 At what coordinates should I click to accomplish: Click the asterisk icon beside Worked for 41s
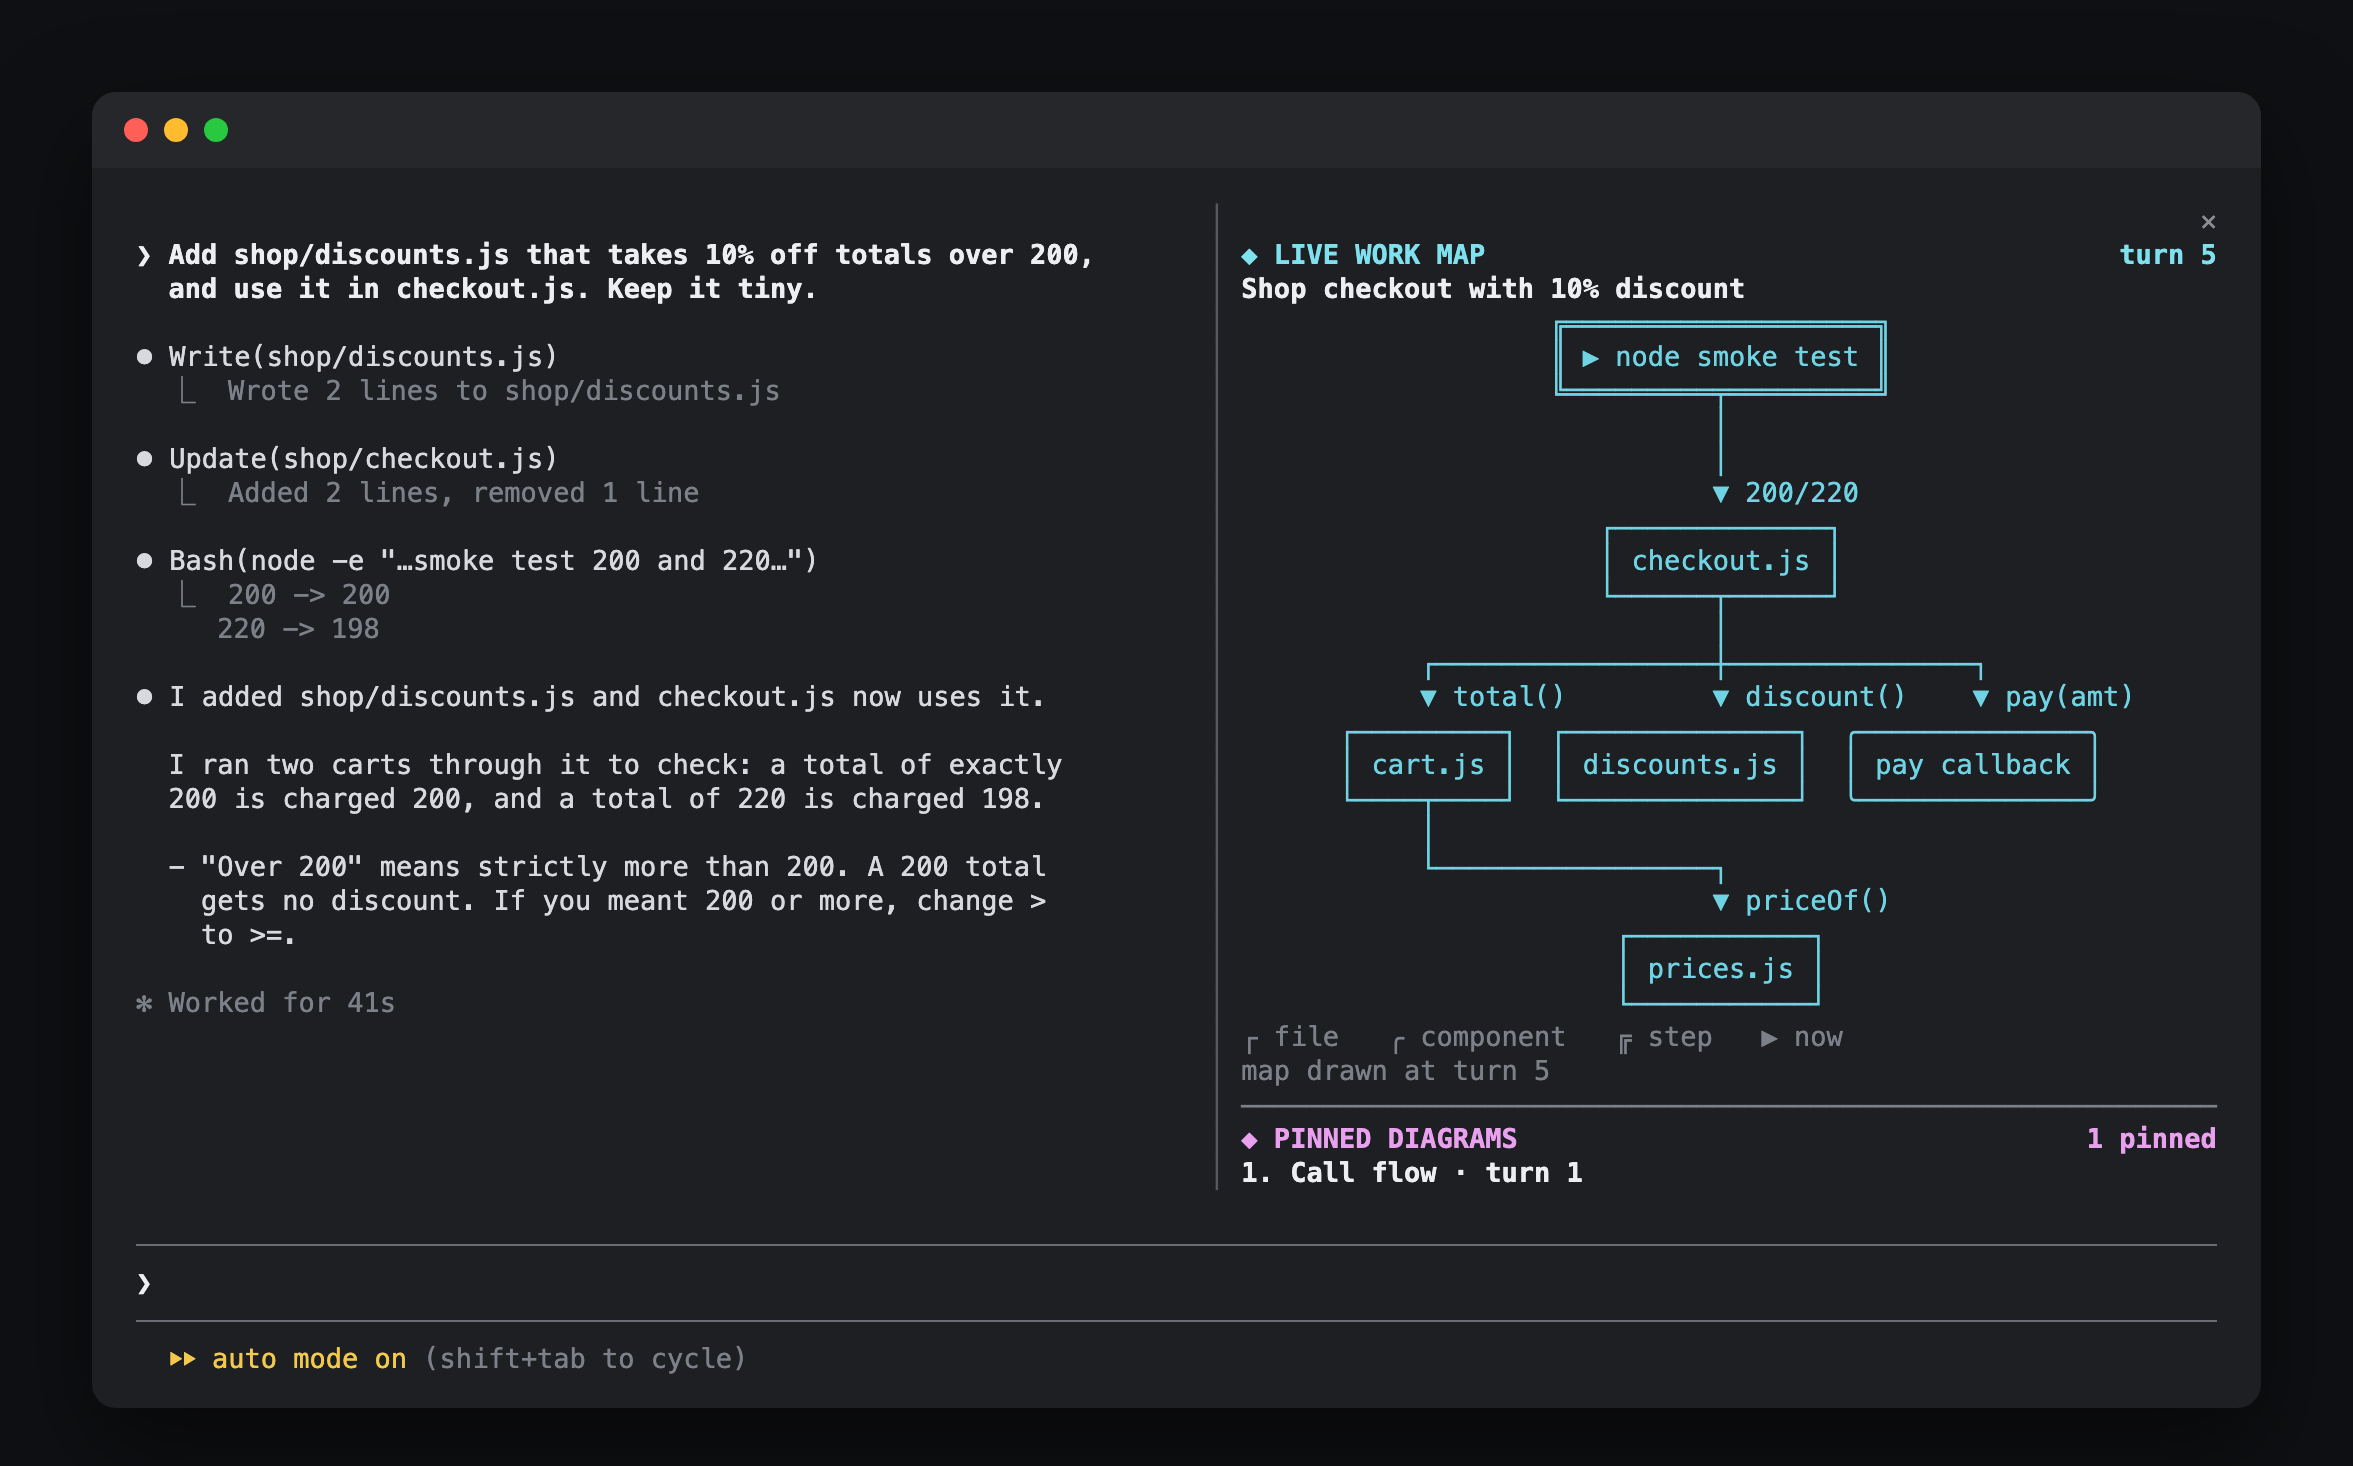coord(144,1003)
